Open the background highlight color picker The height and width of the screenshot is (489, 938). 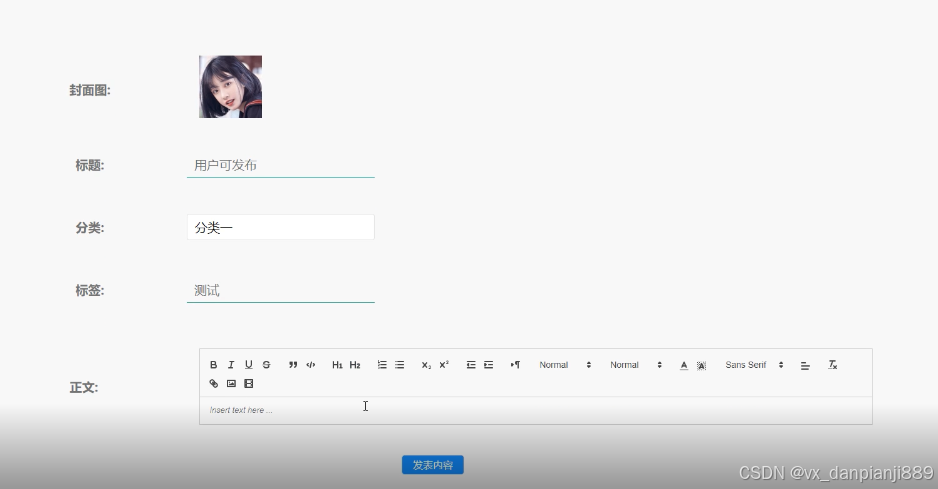(x=702, y=365)
